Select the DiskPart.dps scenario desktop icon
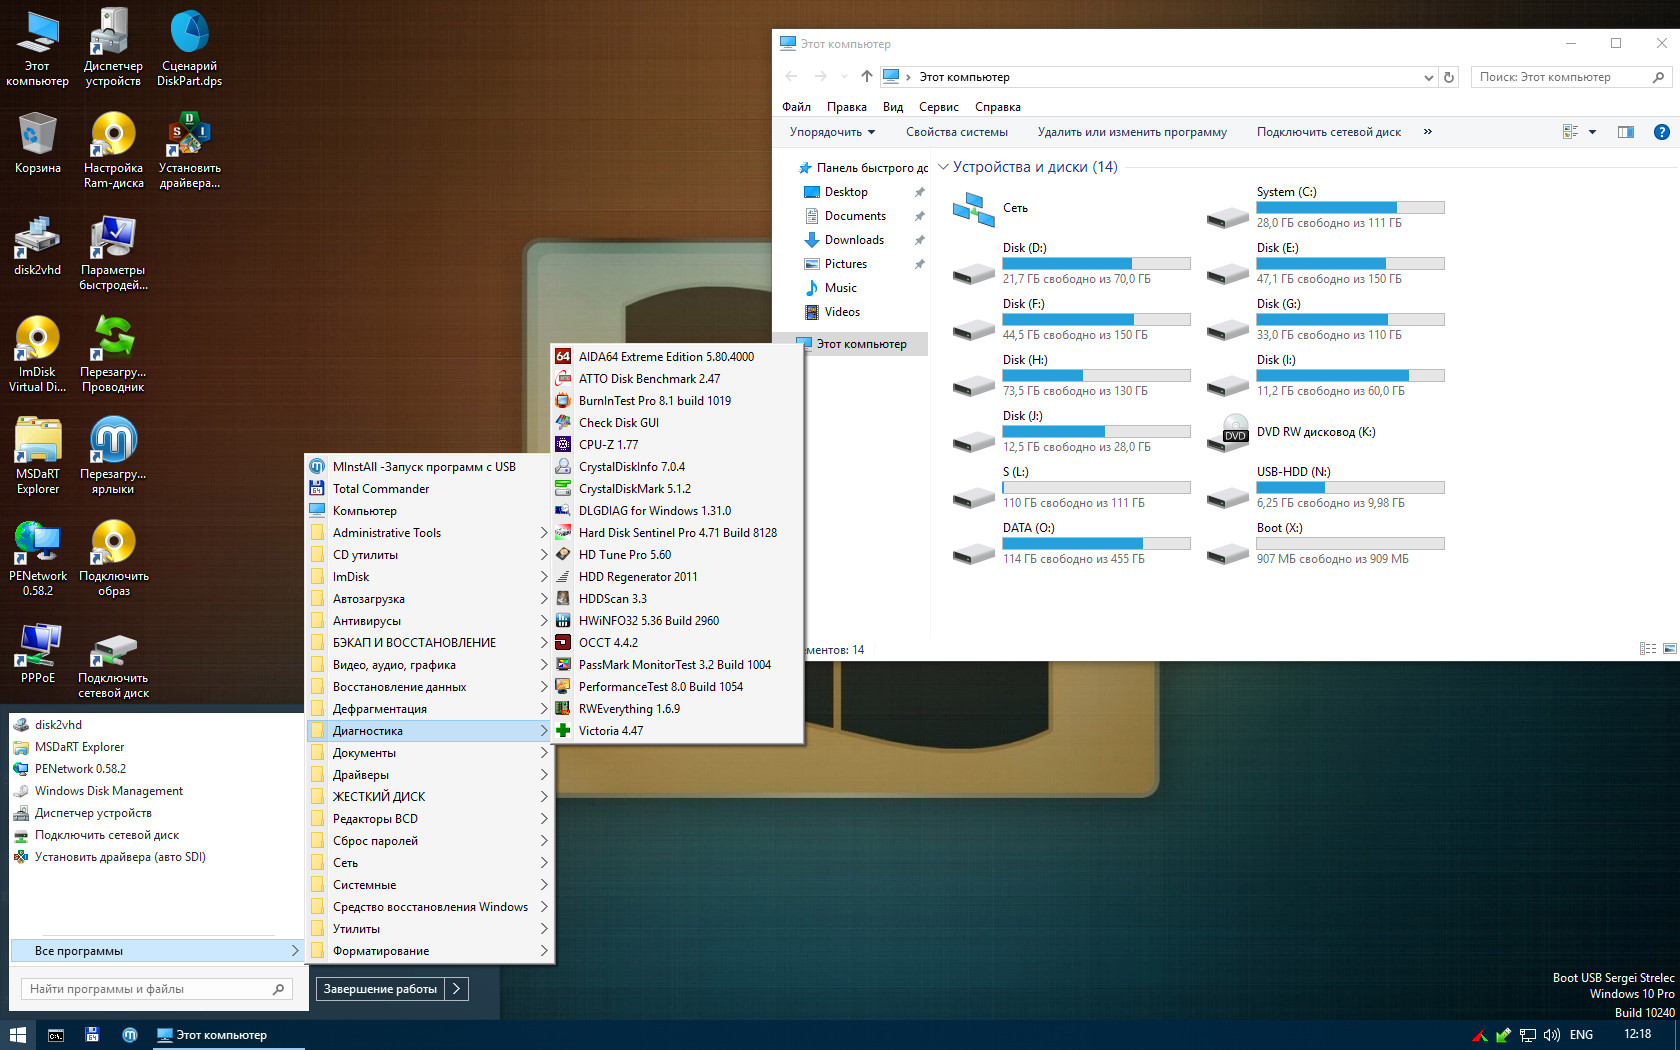Screen dimensions: 1680x1050 (189, 48)
